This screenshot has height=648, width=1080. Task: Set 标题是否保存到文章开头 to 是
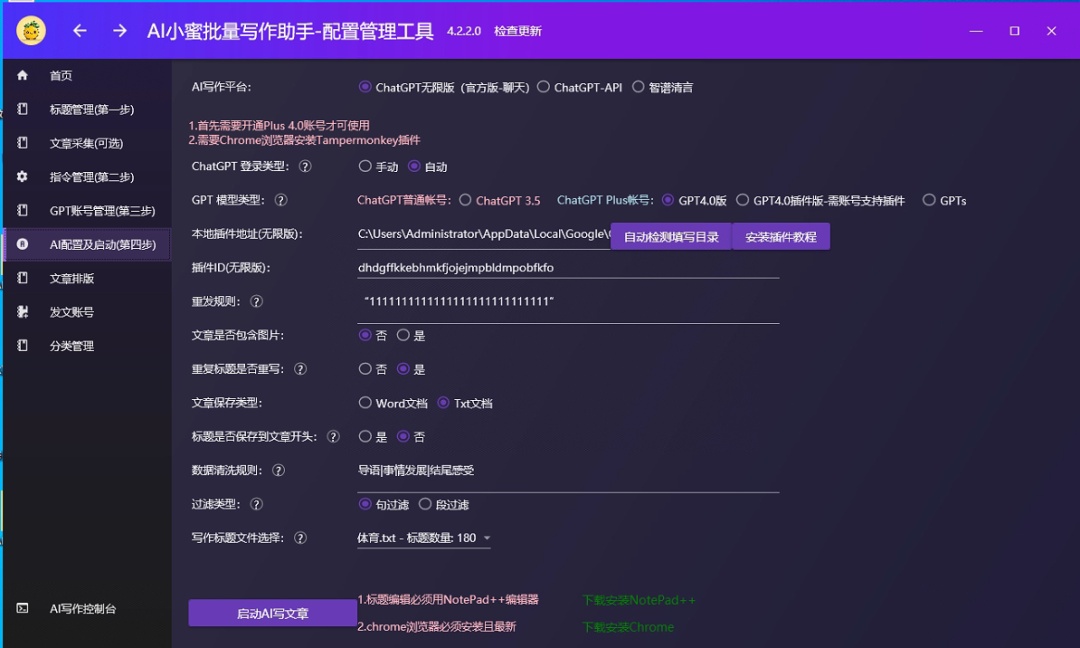point(373,437)
